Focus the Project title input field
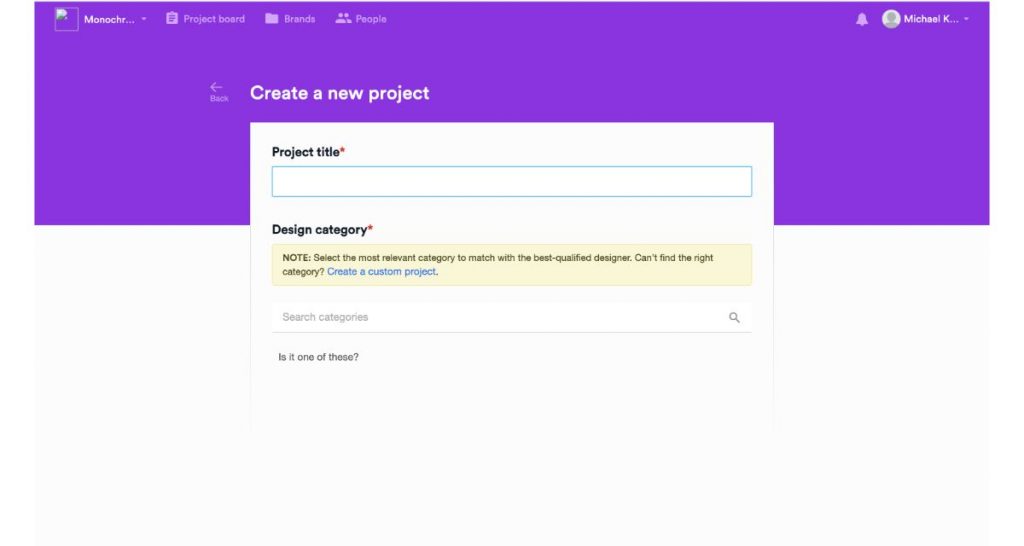 pyautogui.click(x=512, y=182)
